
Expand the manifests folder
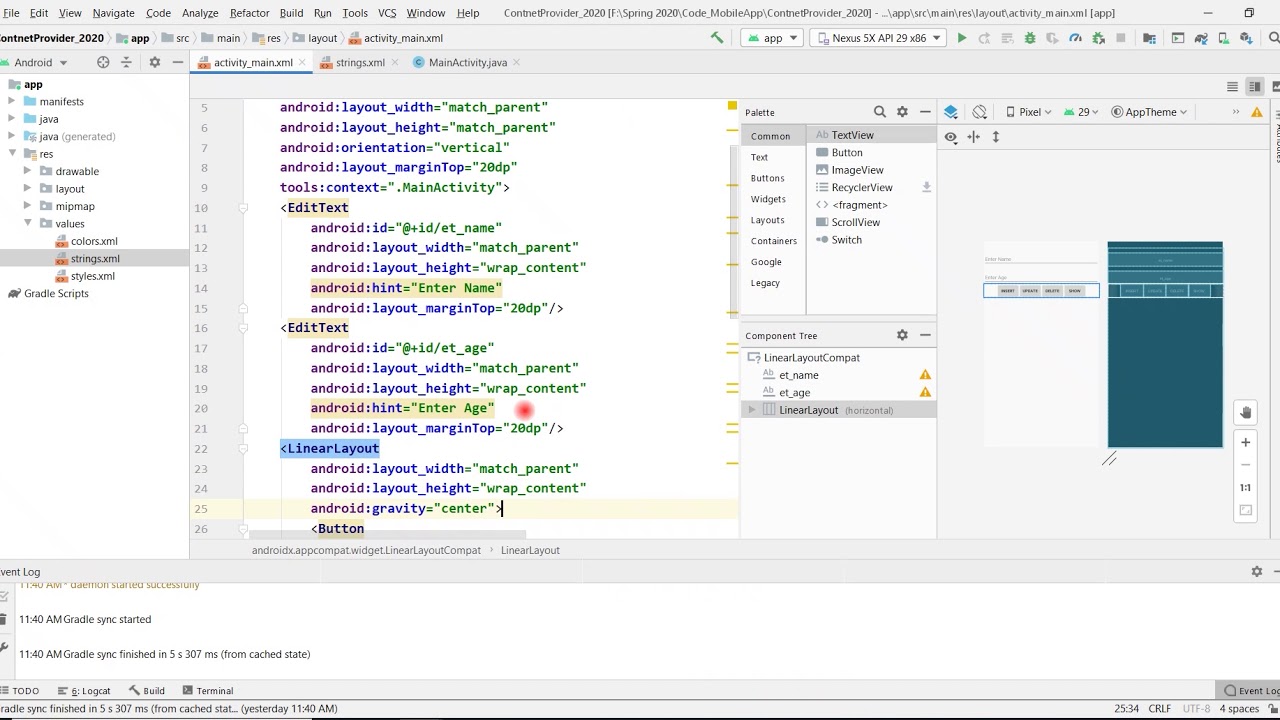coord(12,102)
